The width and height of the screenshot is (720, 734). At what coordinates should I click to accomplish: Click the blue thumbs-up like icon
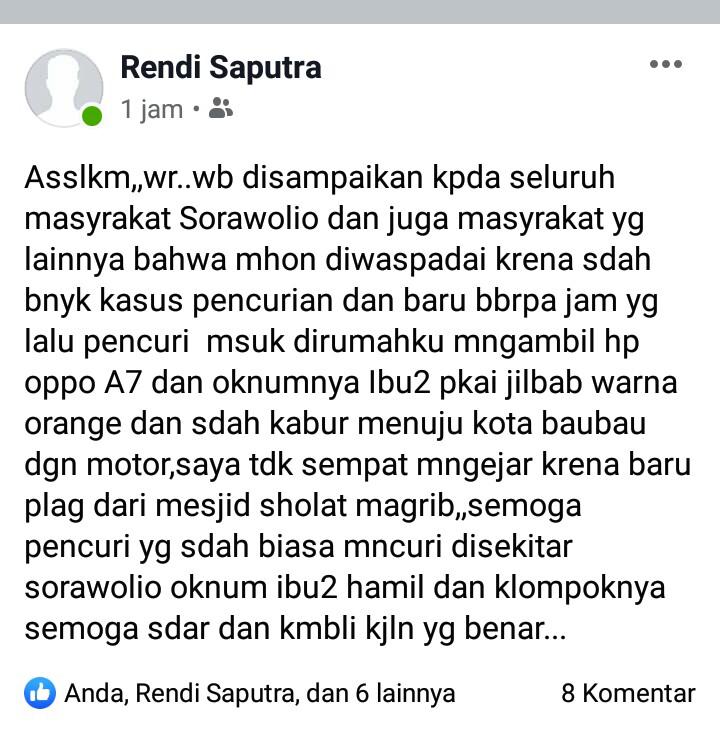point(40,693)
